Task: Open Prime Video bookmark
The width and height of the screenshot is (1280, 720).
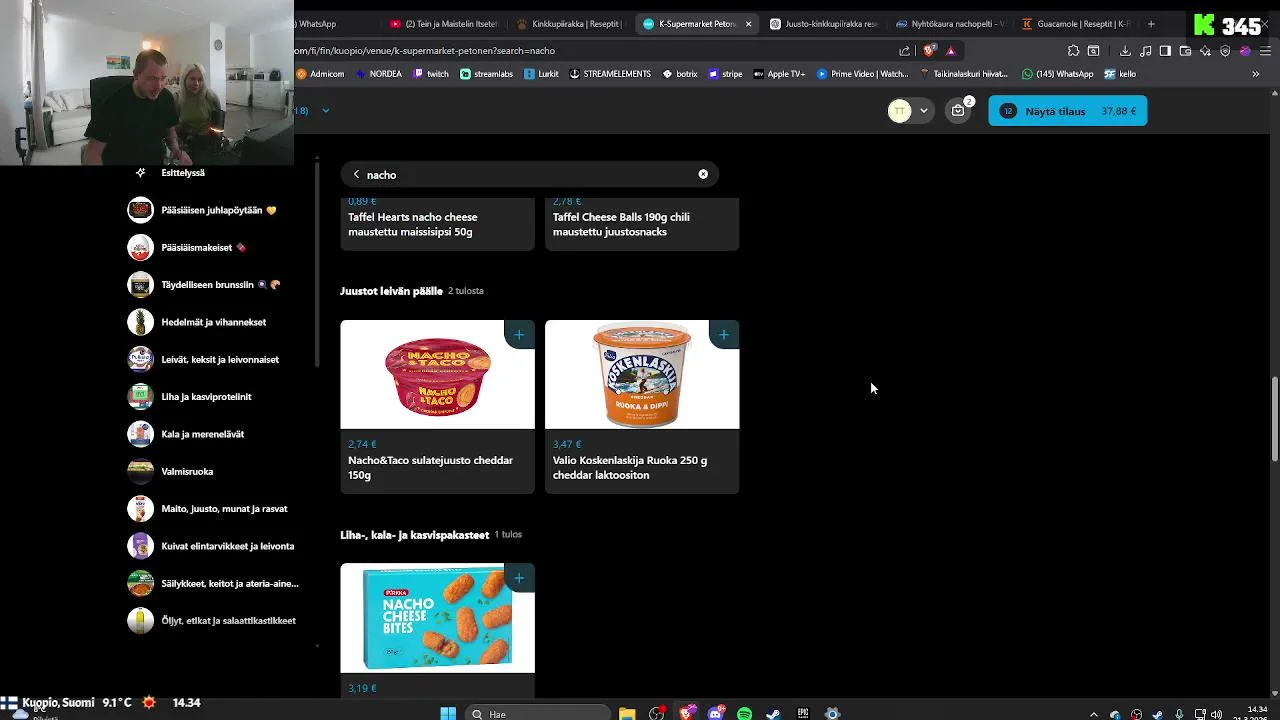Action: (x=863, y=74)
